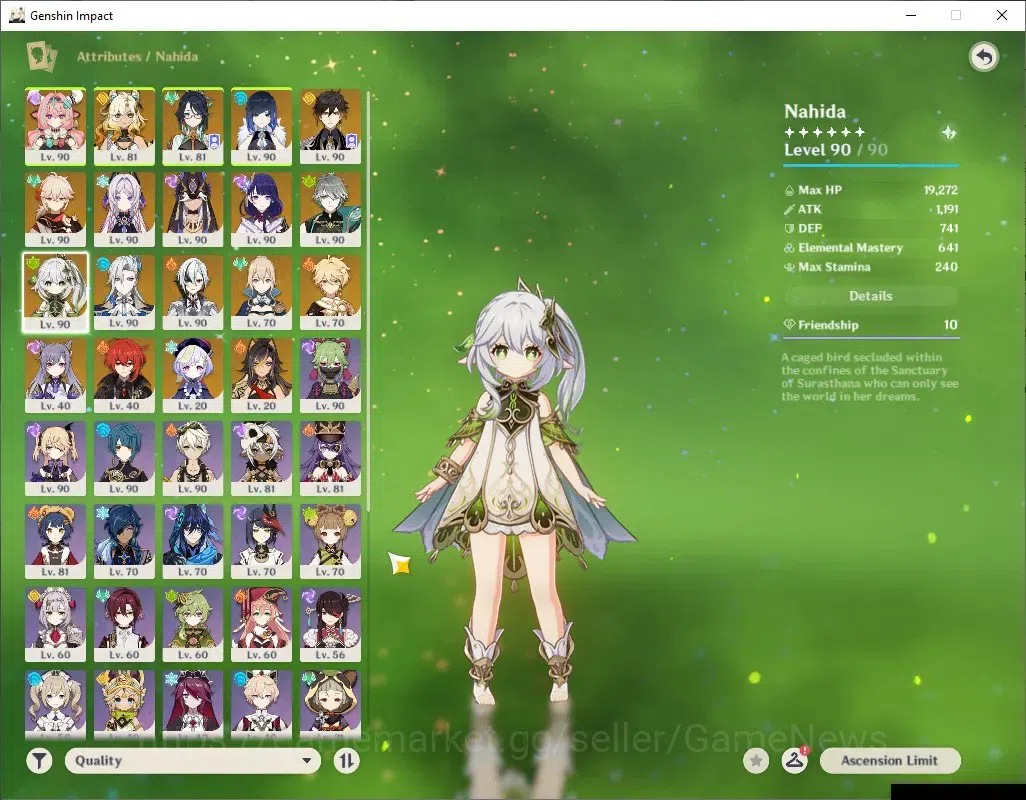Viewport: 1026px width, 800px height.
Task: Select Keqing's Lv. 40 portrait
Action: pos(56,375)
